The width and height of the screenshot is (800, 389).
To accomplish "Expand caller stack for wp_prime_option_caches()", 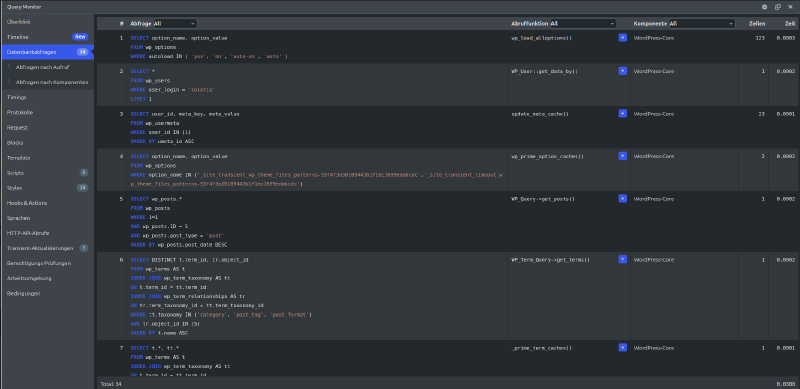I will (622, 156).
